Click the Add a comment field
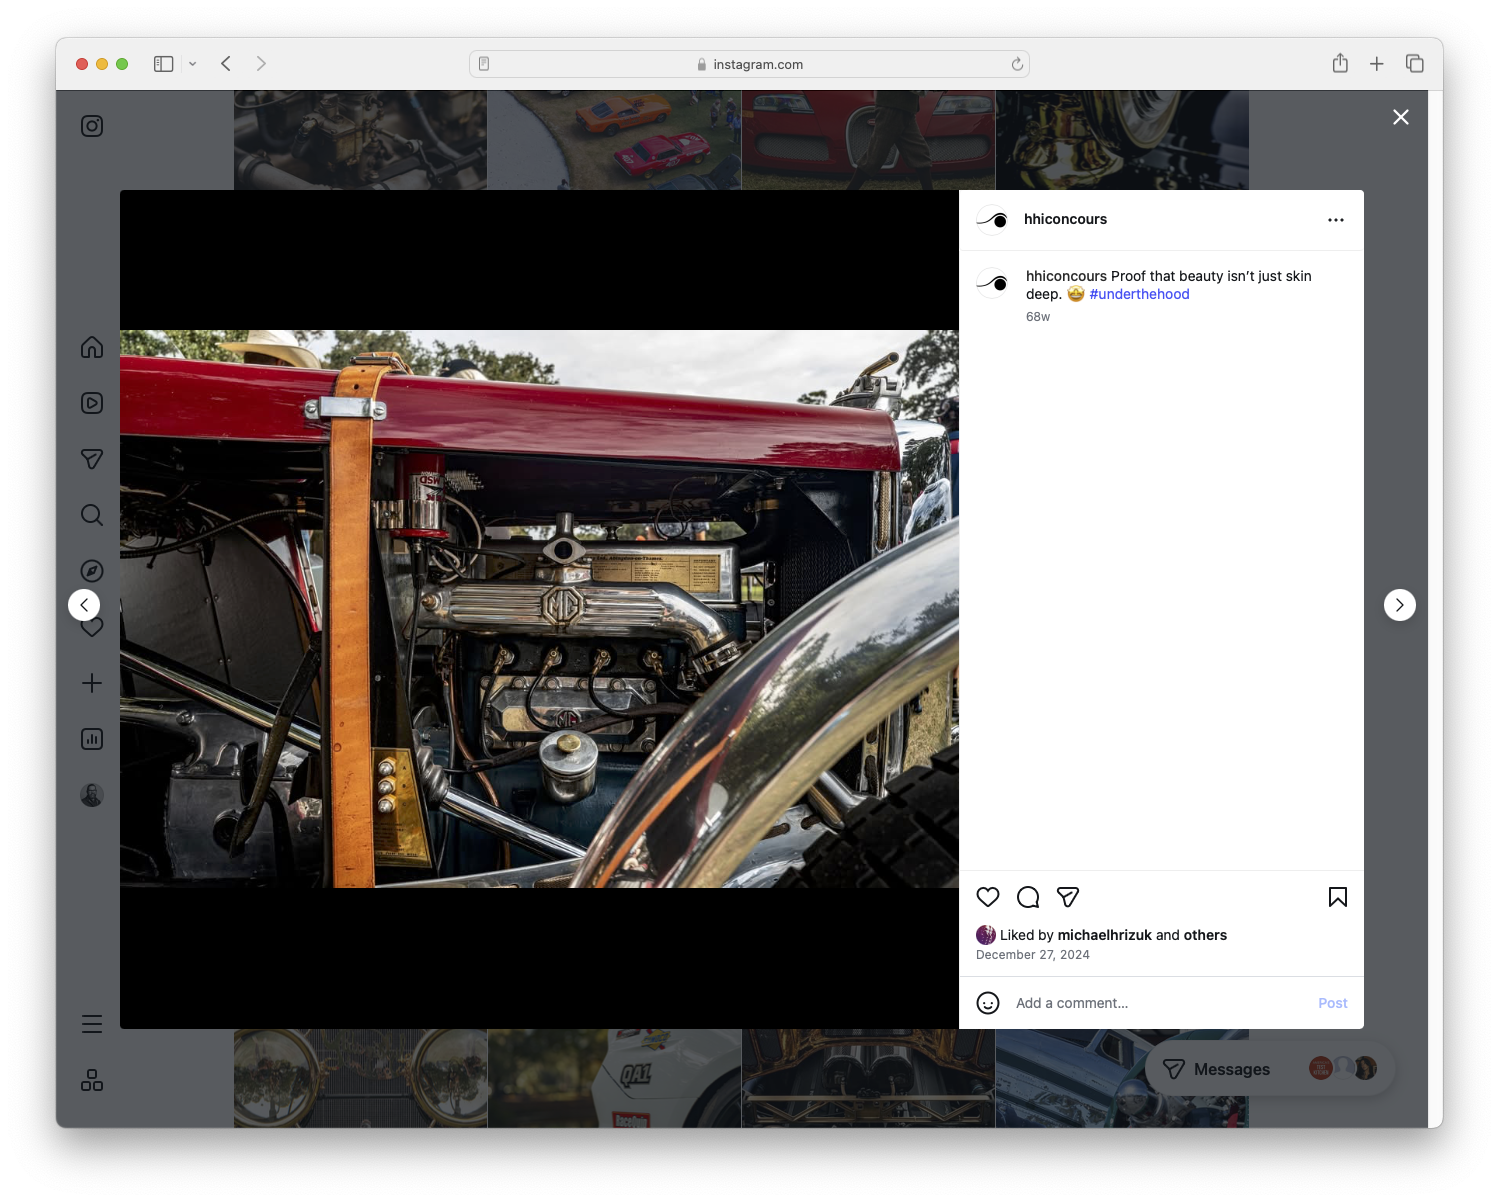 (1100, 1002)
